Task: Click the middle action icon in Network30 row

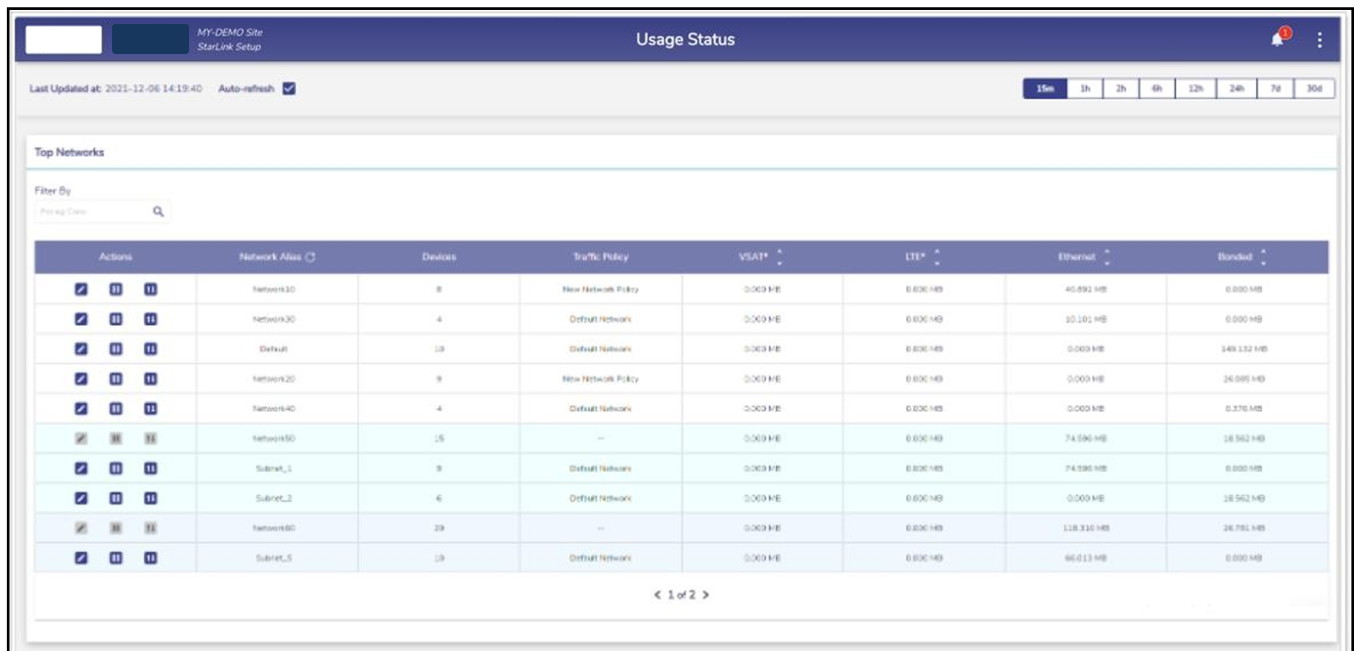Action: point(115,319)
